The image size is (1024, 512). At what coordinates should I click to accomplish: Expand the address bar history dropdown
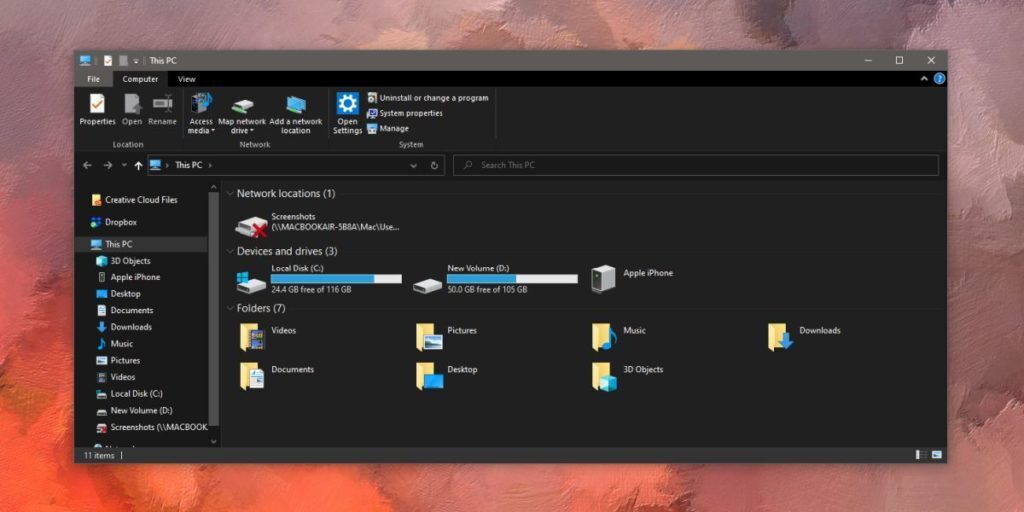point(414,165)
